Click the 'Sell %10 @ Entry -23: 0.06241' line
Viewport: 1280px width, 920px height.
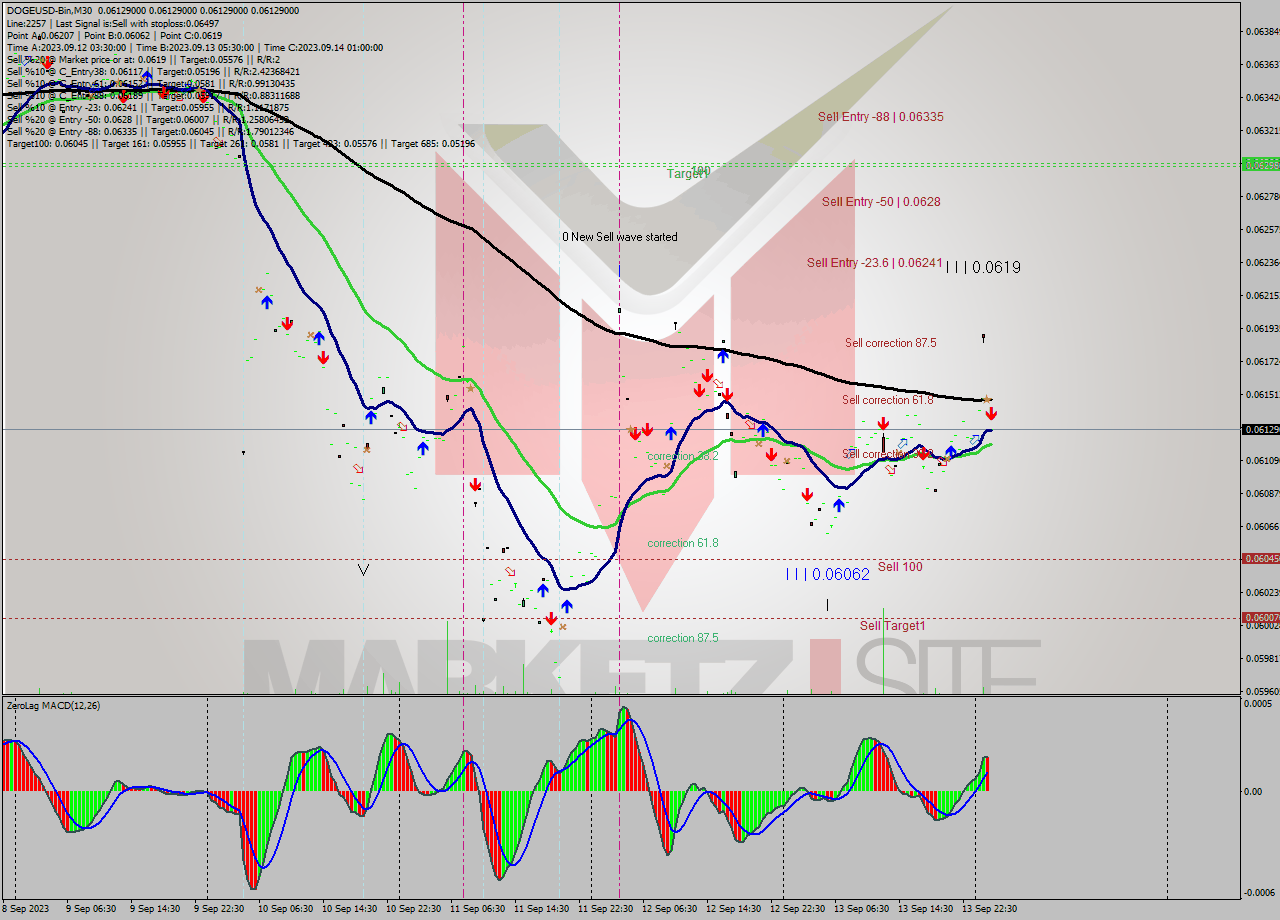pyautogui.click(x=148, y=107)
